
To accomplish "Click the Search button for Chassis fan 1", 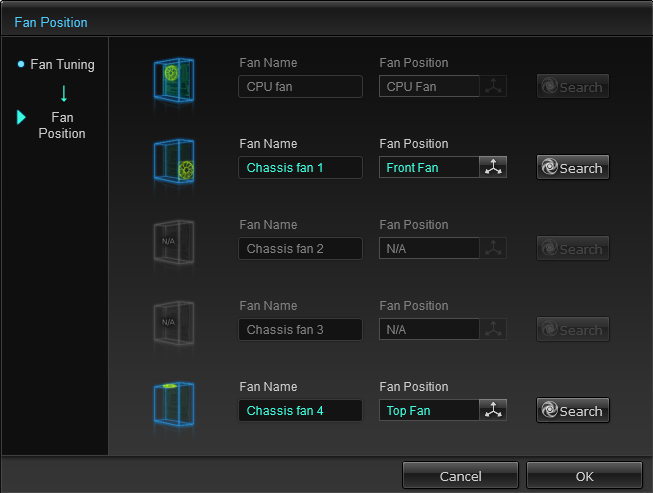I will click(x=573, y=167).
